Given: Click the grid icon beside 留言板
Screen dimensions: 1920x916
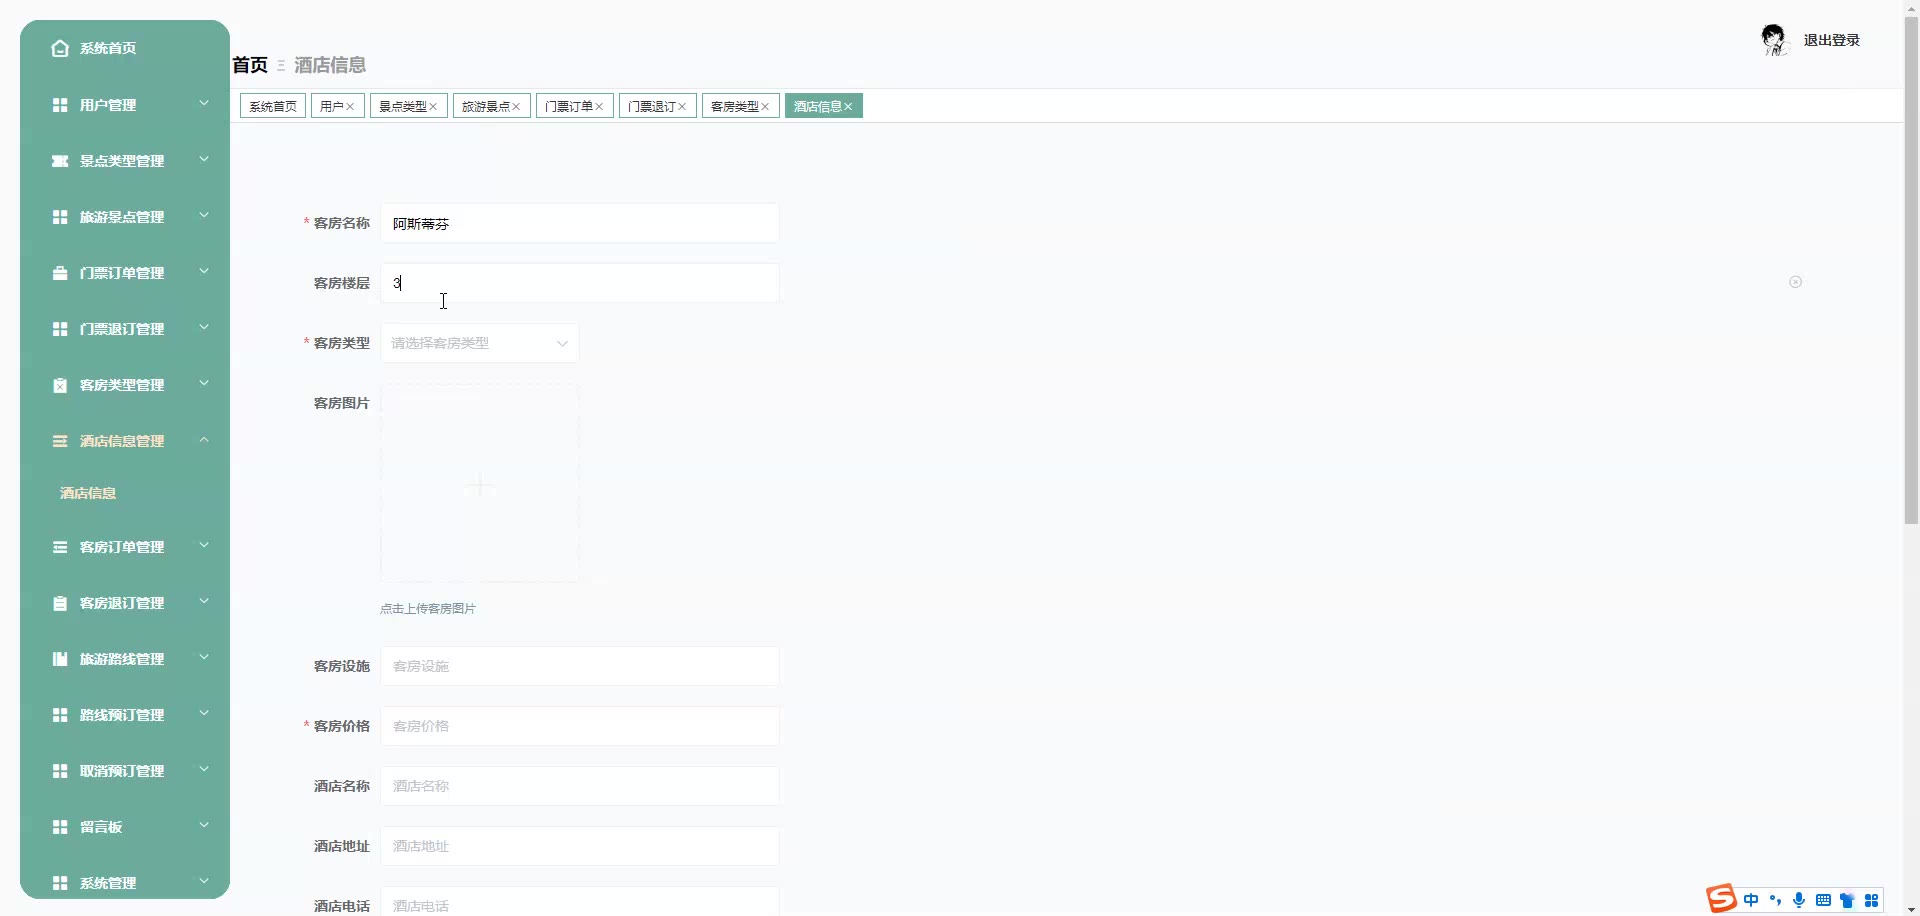Looking at the screenshot, I should coord(60,827).
